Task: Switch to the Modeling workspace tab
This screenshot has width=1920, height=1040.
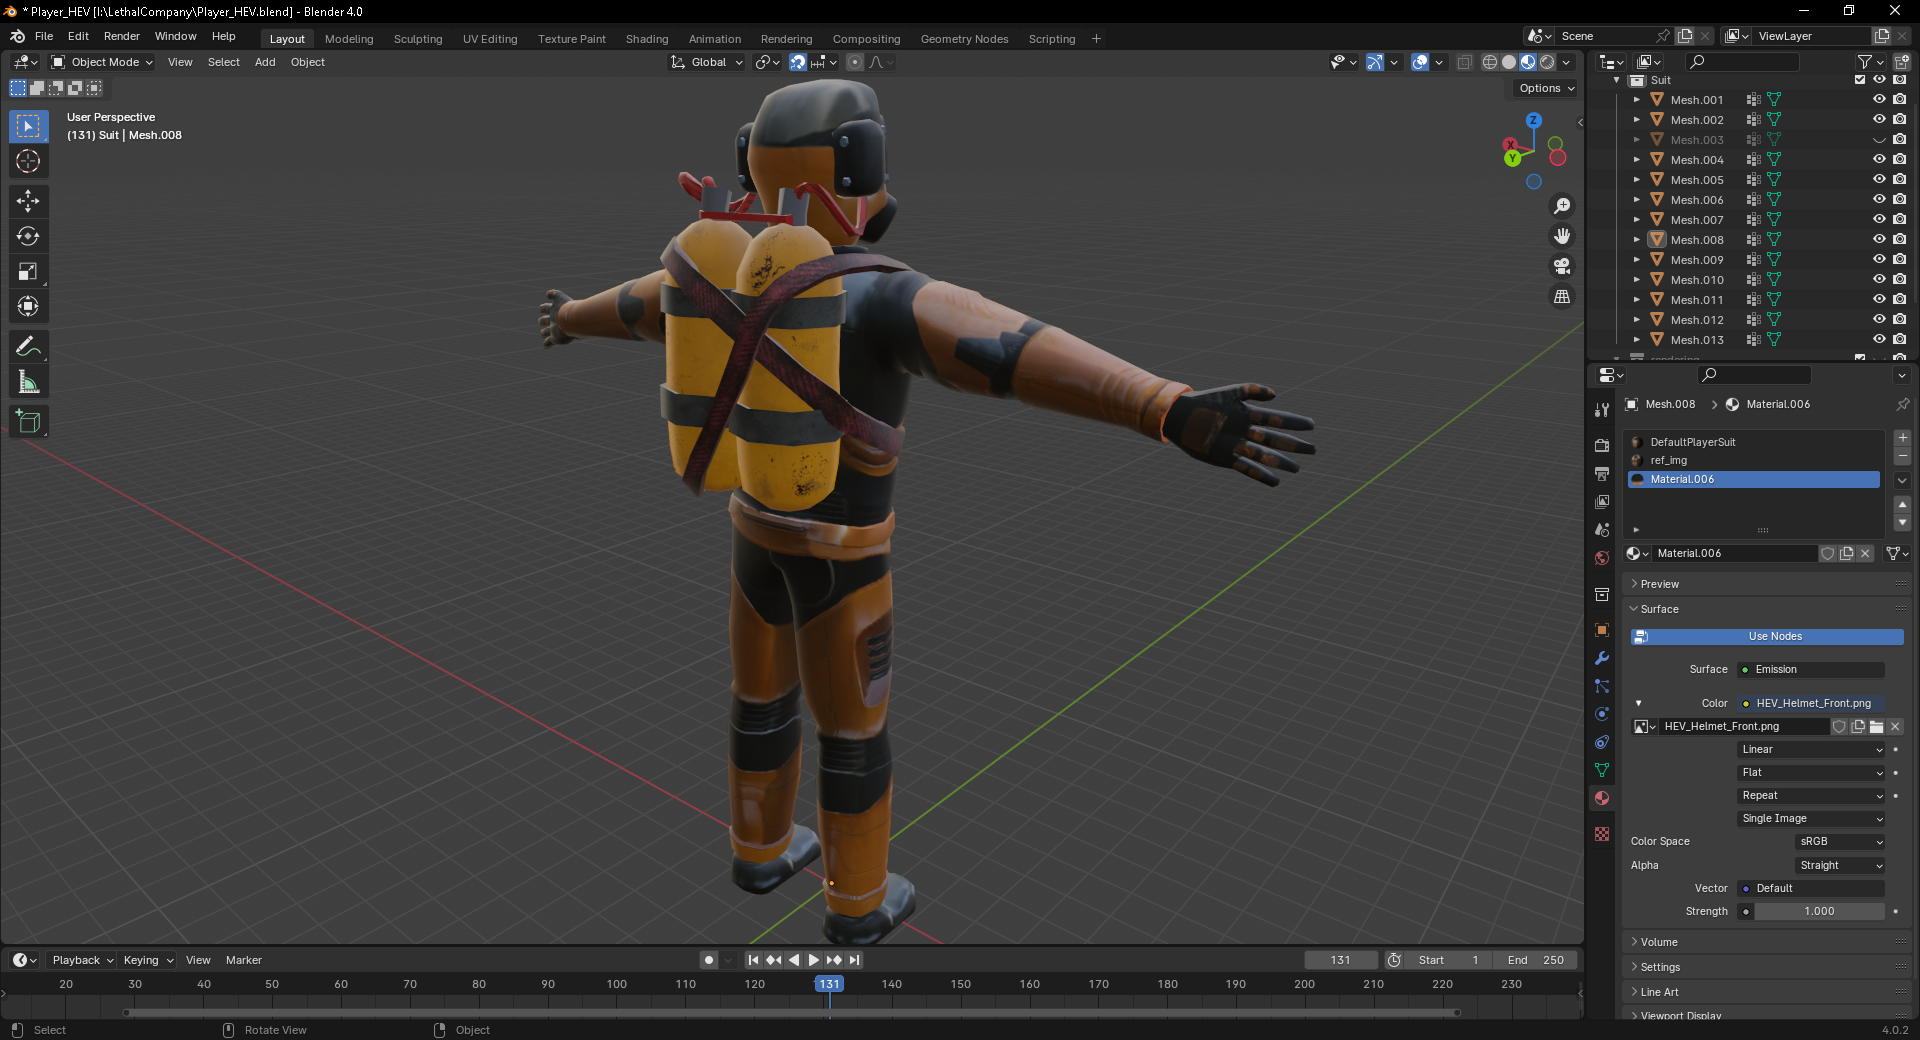Action: 349,39
